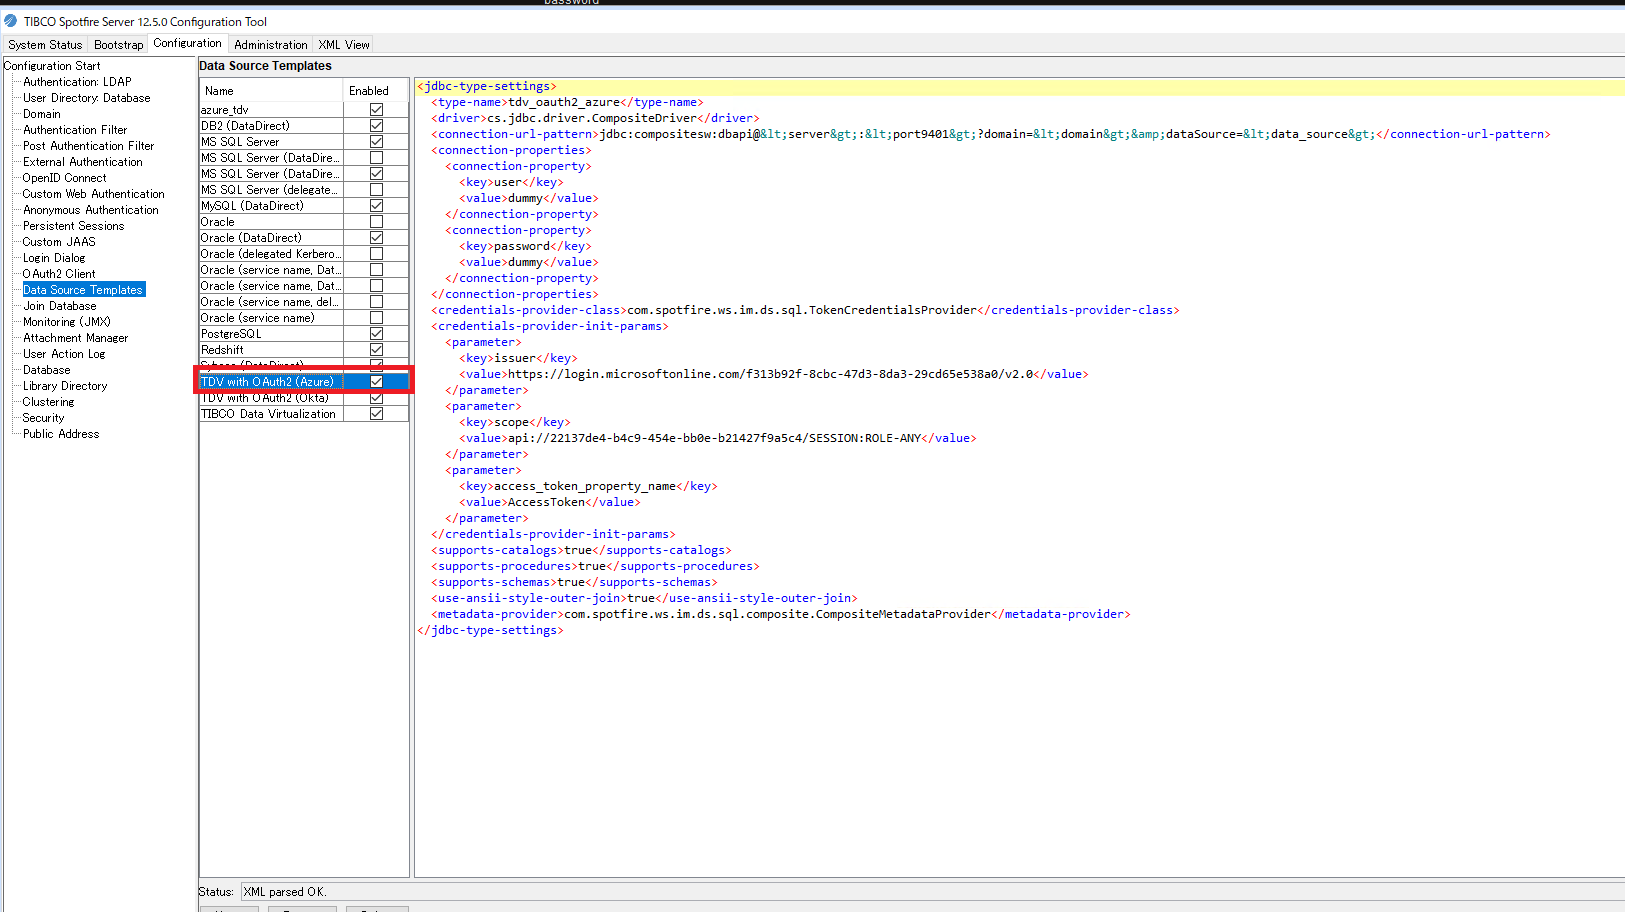1625x912 pixels.
Task: Select Login Dialog in tree
Action: [54, 258]
